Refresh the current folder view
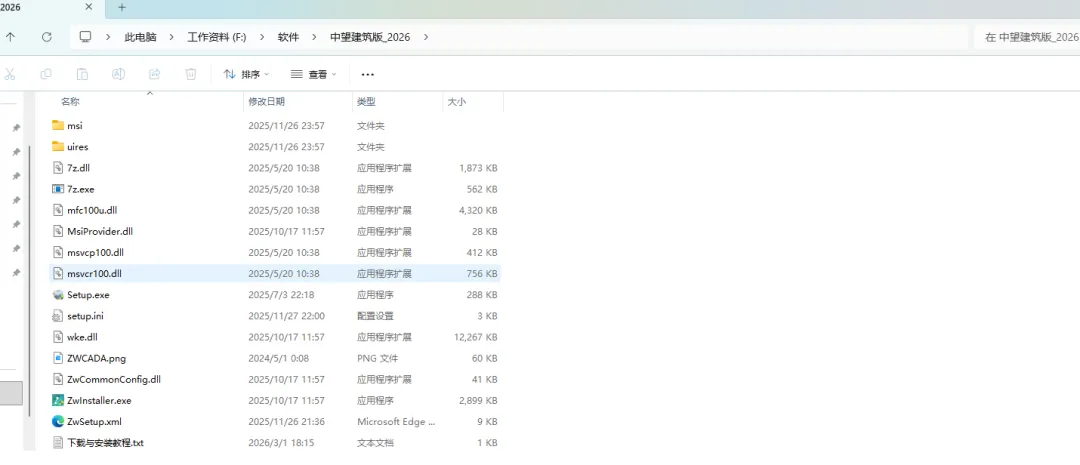1080x465 pixels. point(47,37)
